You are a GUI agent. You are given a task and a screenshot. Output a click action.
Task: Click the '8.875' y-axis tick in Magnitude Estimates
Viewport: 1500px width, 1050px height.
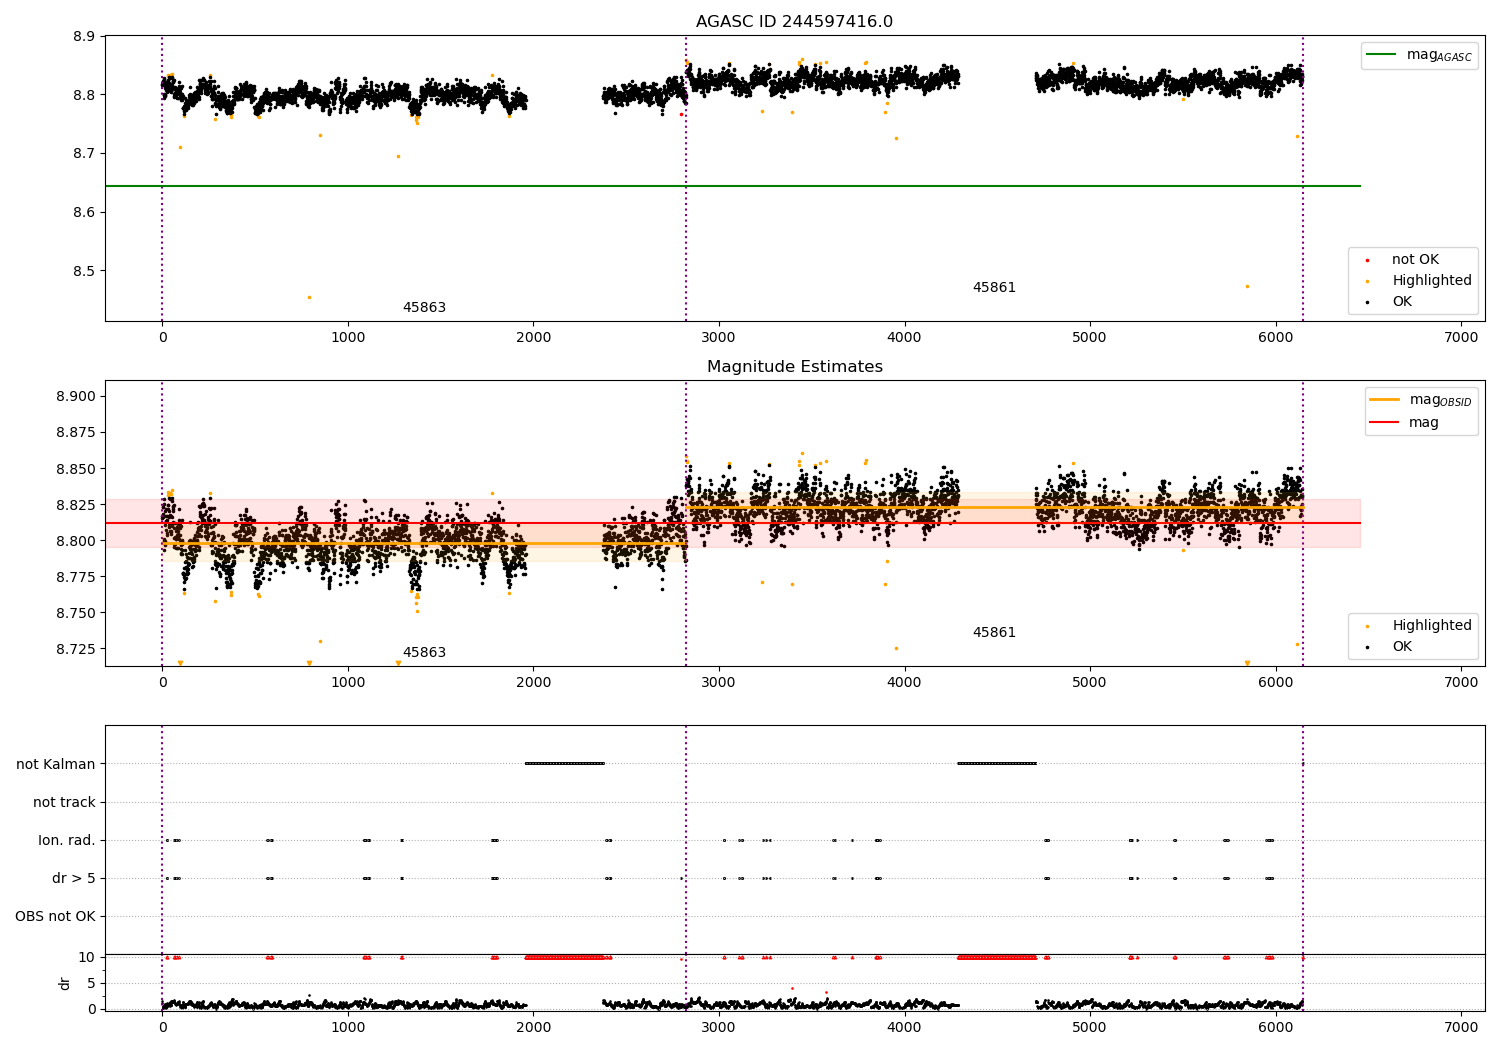pos(76,433)
